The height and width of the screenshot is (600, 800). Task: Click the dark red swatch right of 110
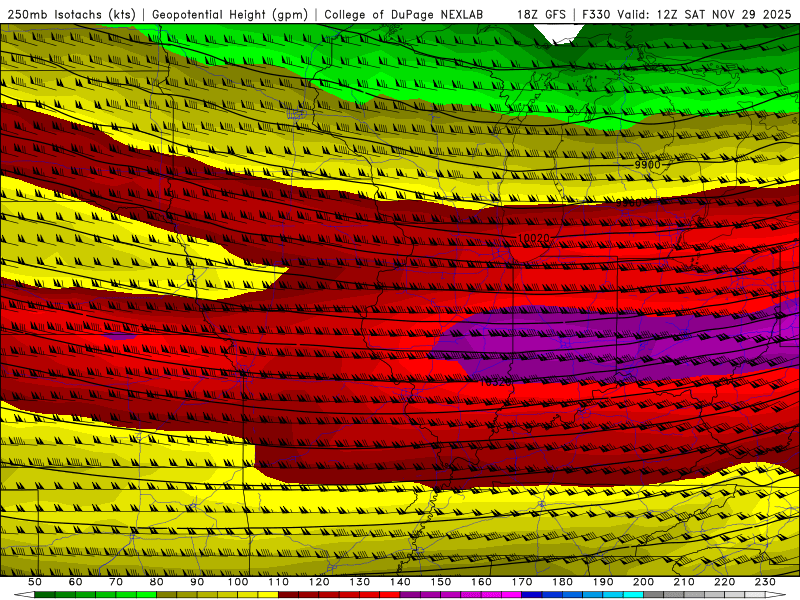click(288, 595)
